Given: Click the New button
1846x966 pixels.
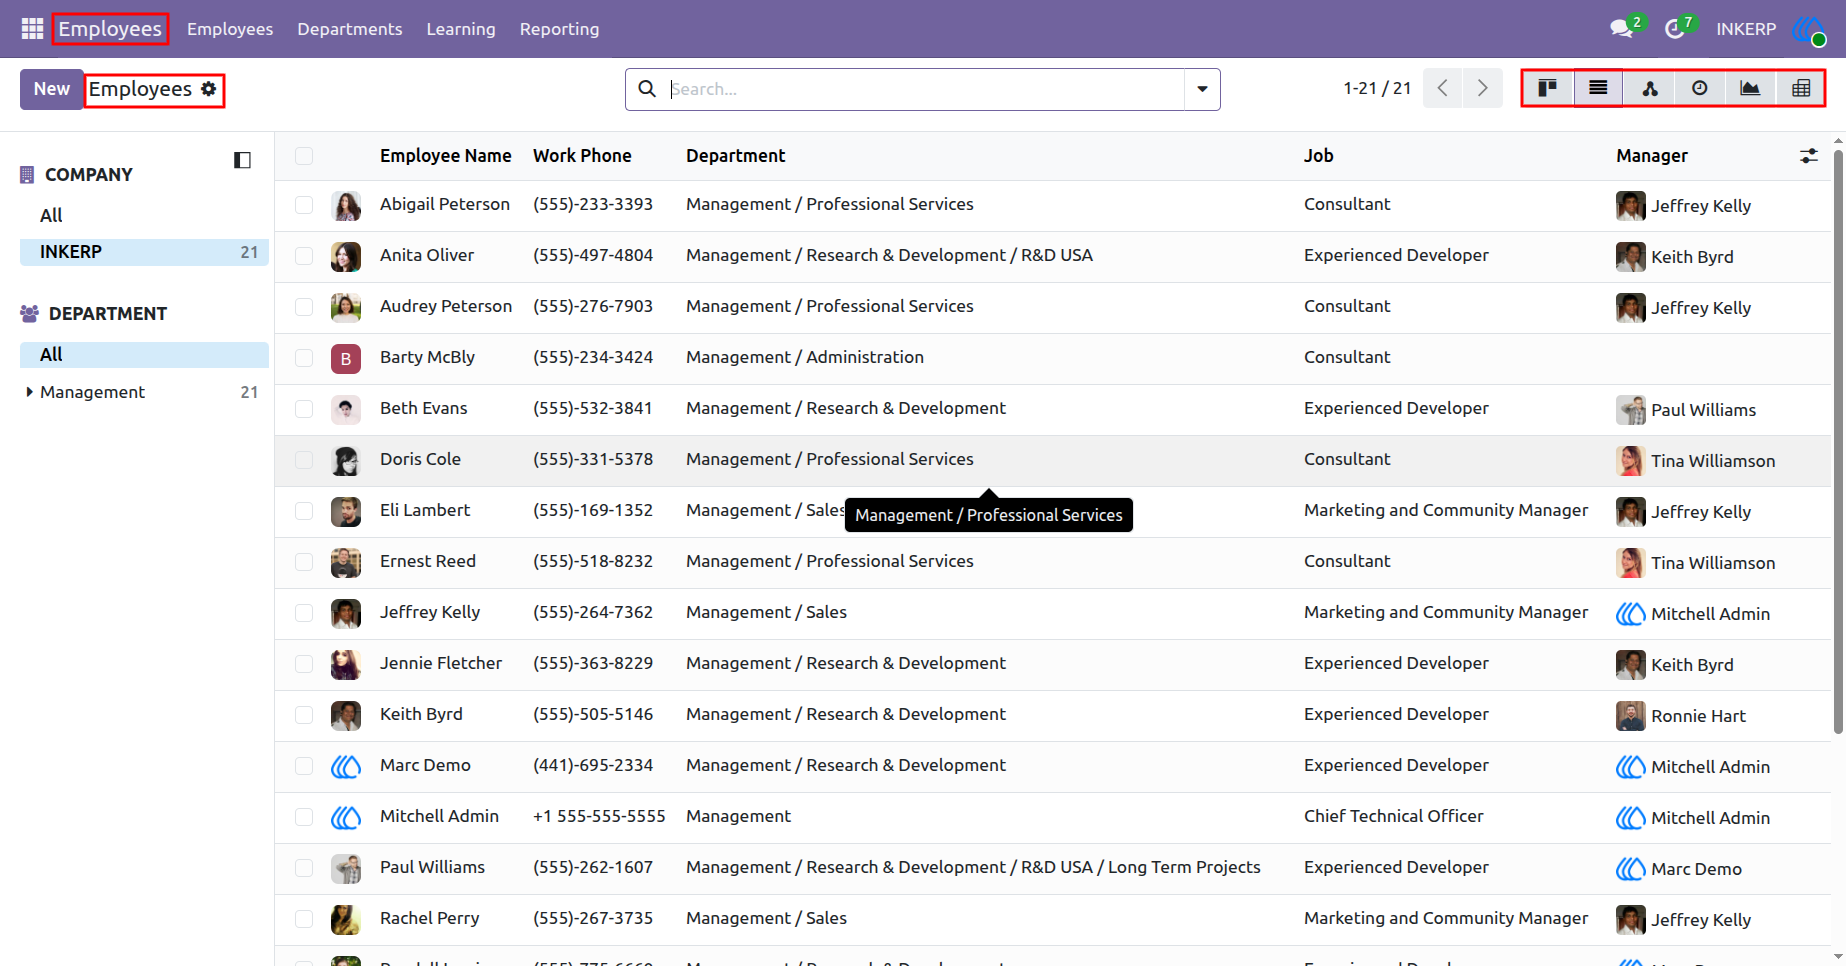Looking at the screenshot, I should click(x=52, y=89).
